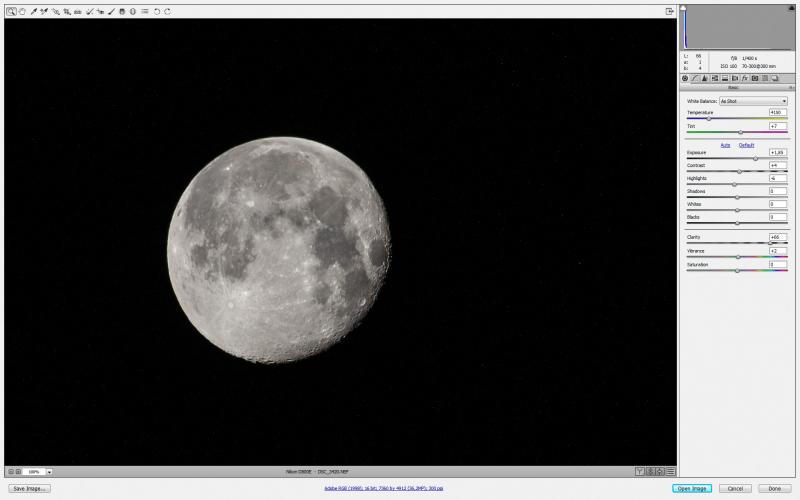
Task: Click the Whites slider handle
Action: pyautogui.click(x=737, y=210)
